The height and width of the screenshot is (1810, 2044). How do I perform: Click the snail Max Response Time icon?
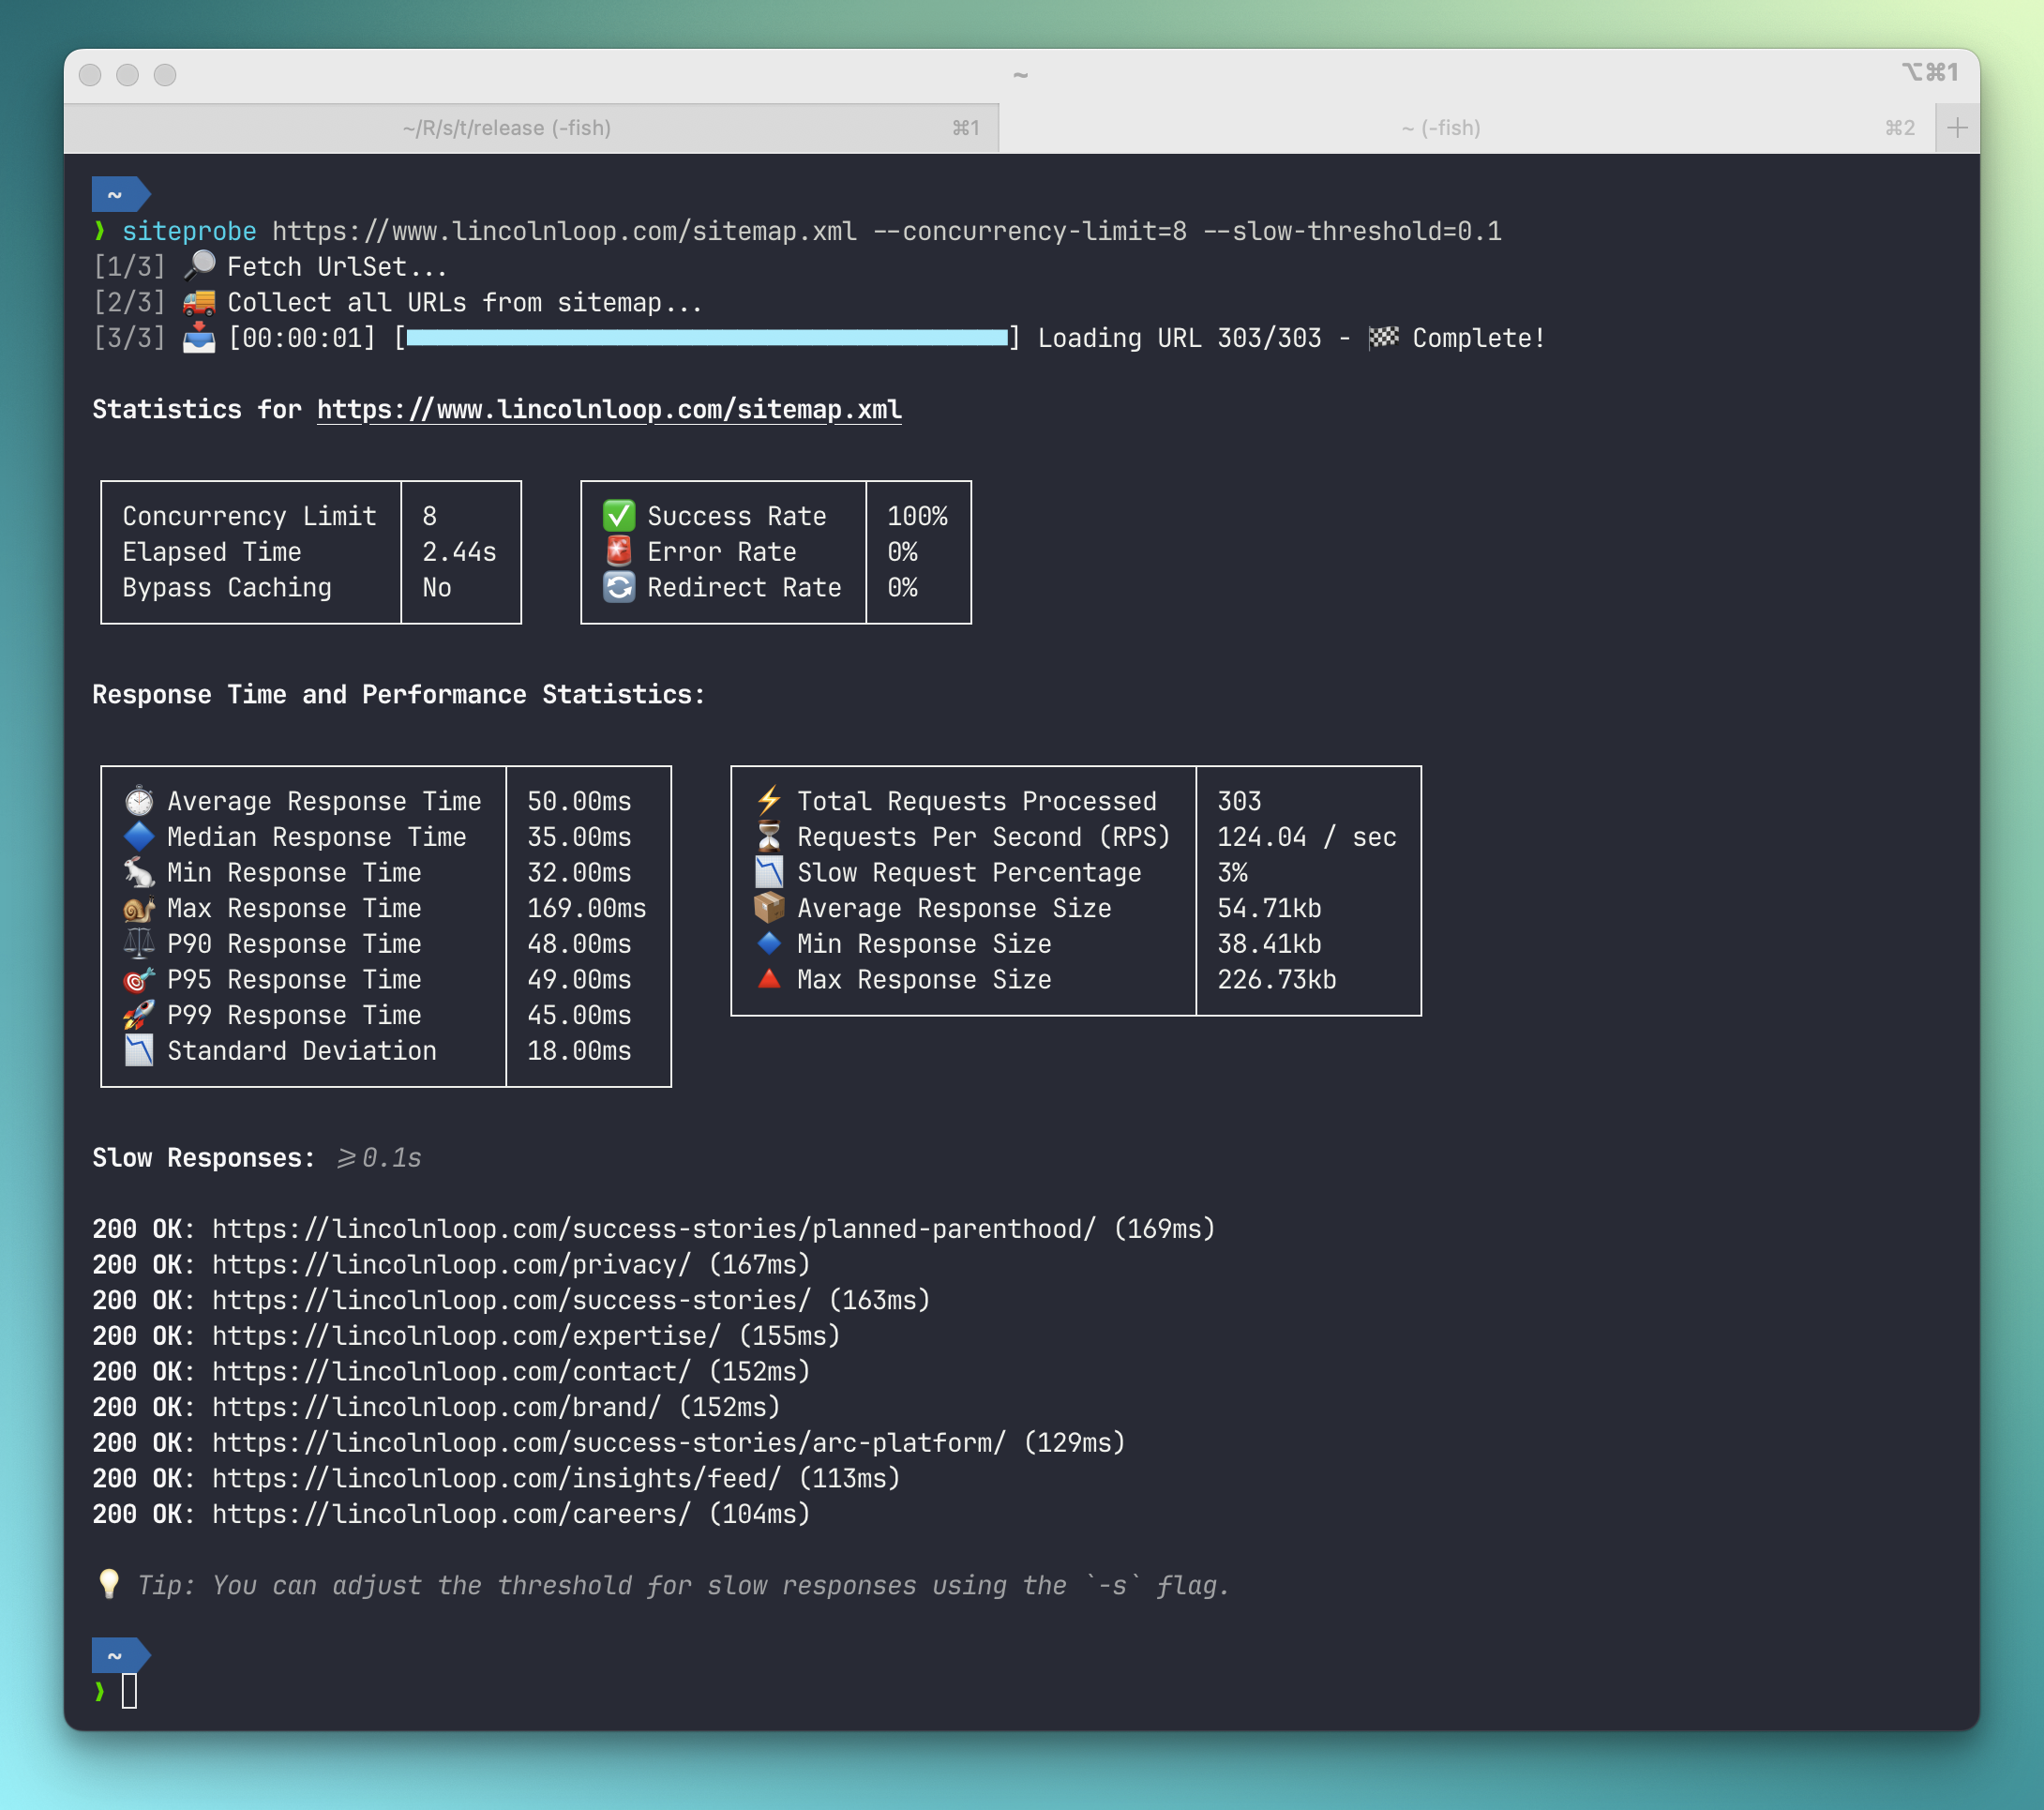point(138,908)
